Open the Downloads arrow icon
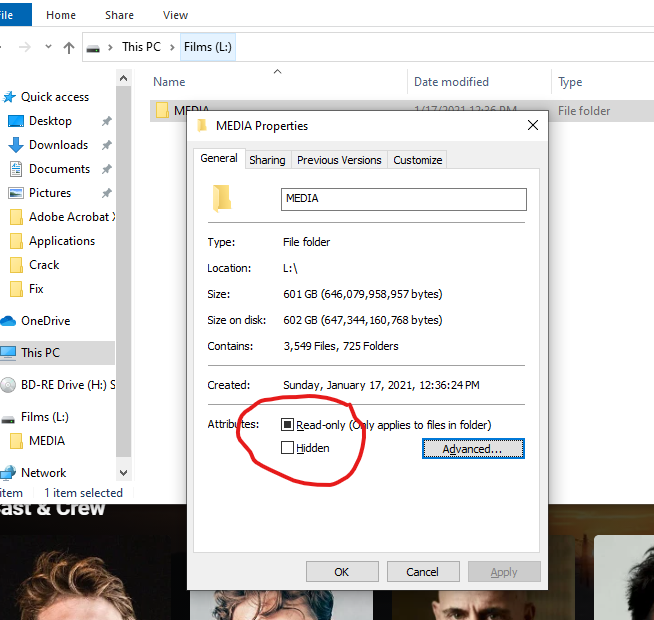 point(16,145)
